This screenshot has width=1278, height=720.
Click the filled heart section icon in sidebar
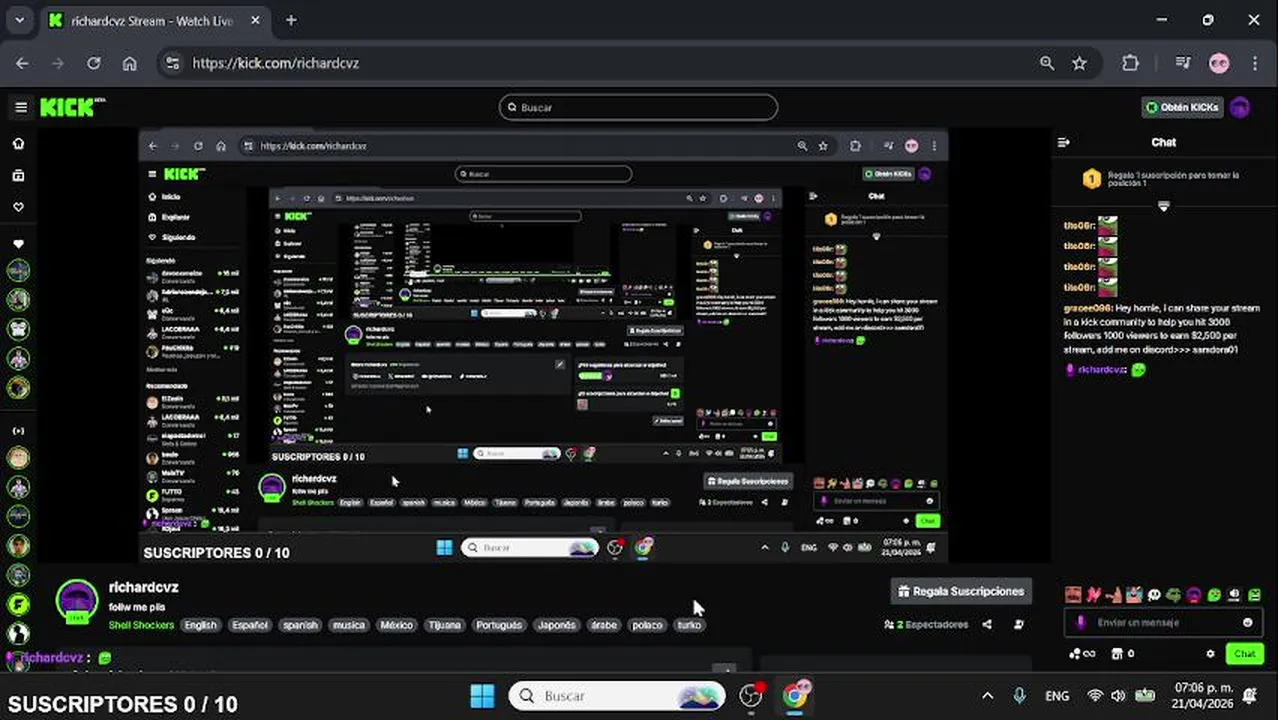coord(18,243)
